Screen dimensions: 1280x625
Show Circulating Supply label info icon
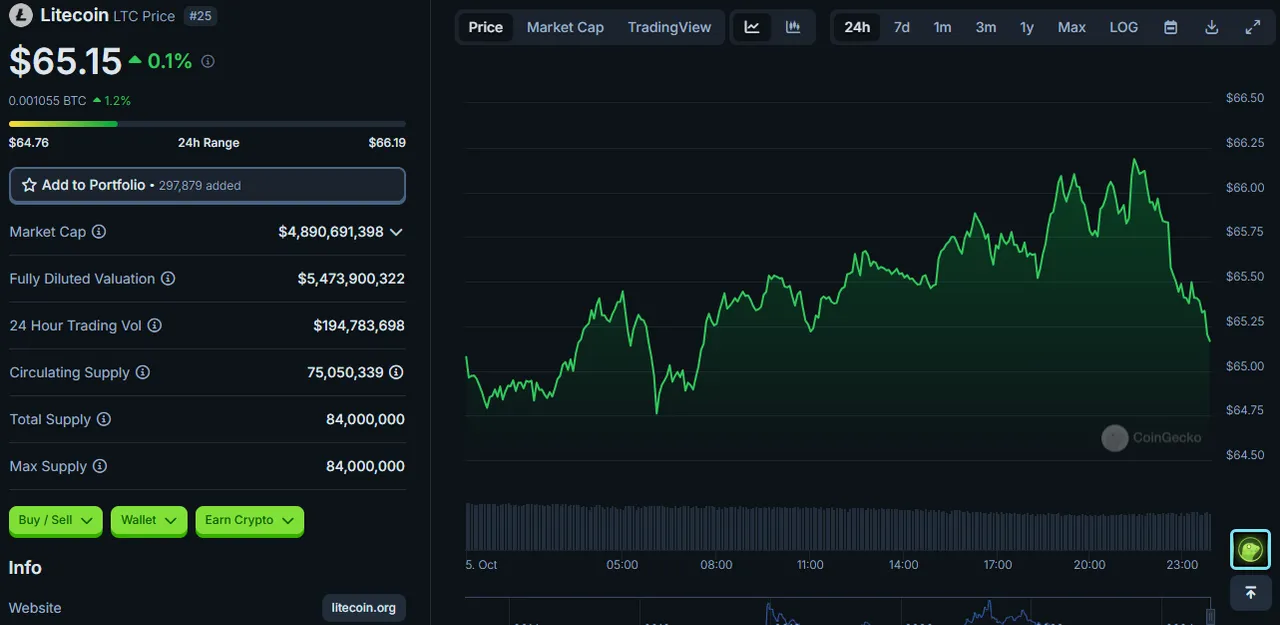click(x=143, y=373)
